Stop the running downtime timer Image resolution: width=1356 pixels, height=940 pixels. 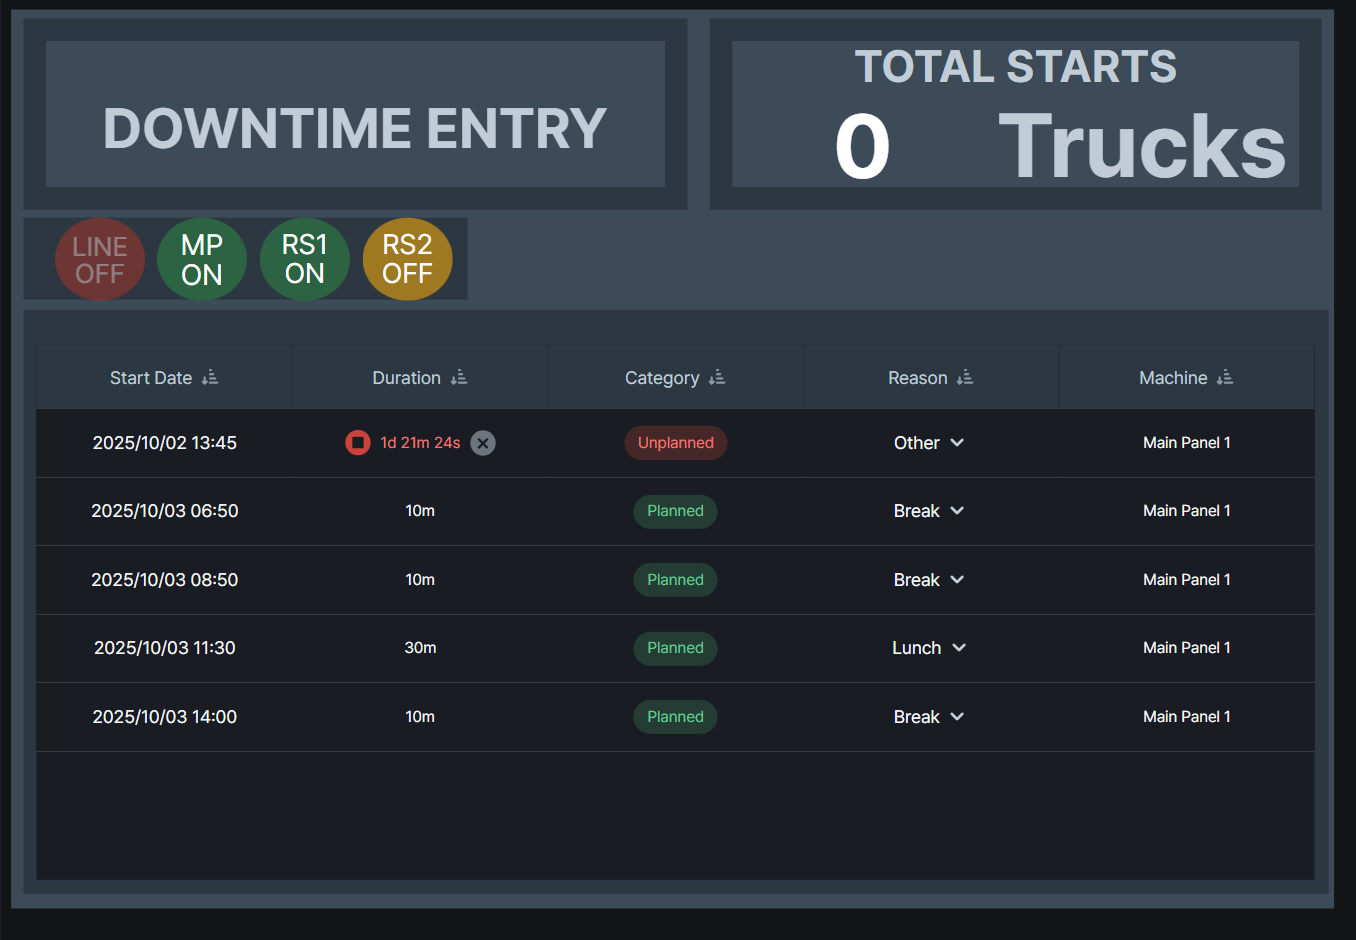pos(357,442)
